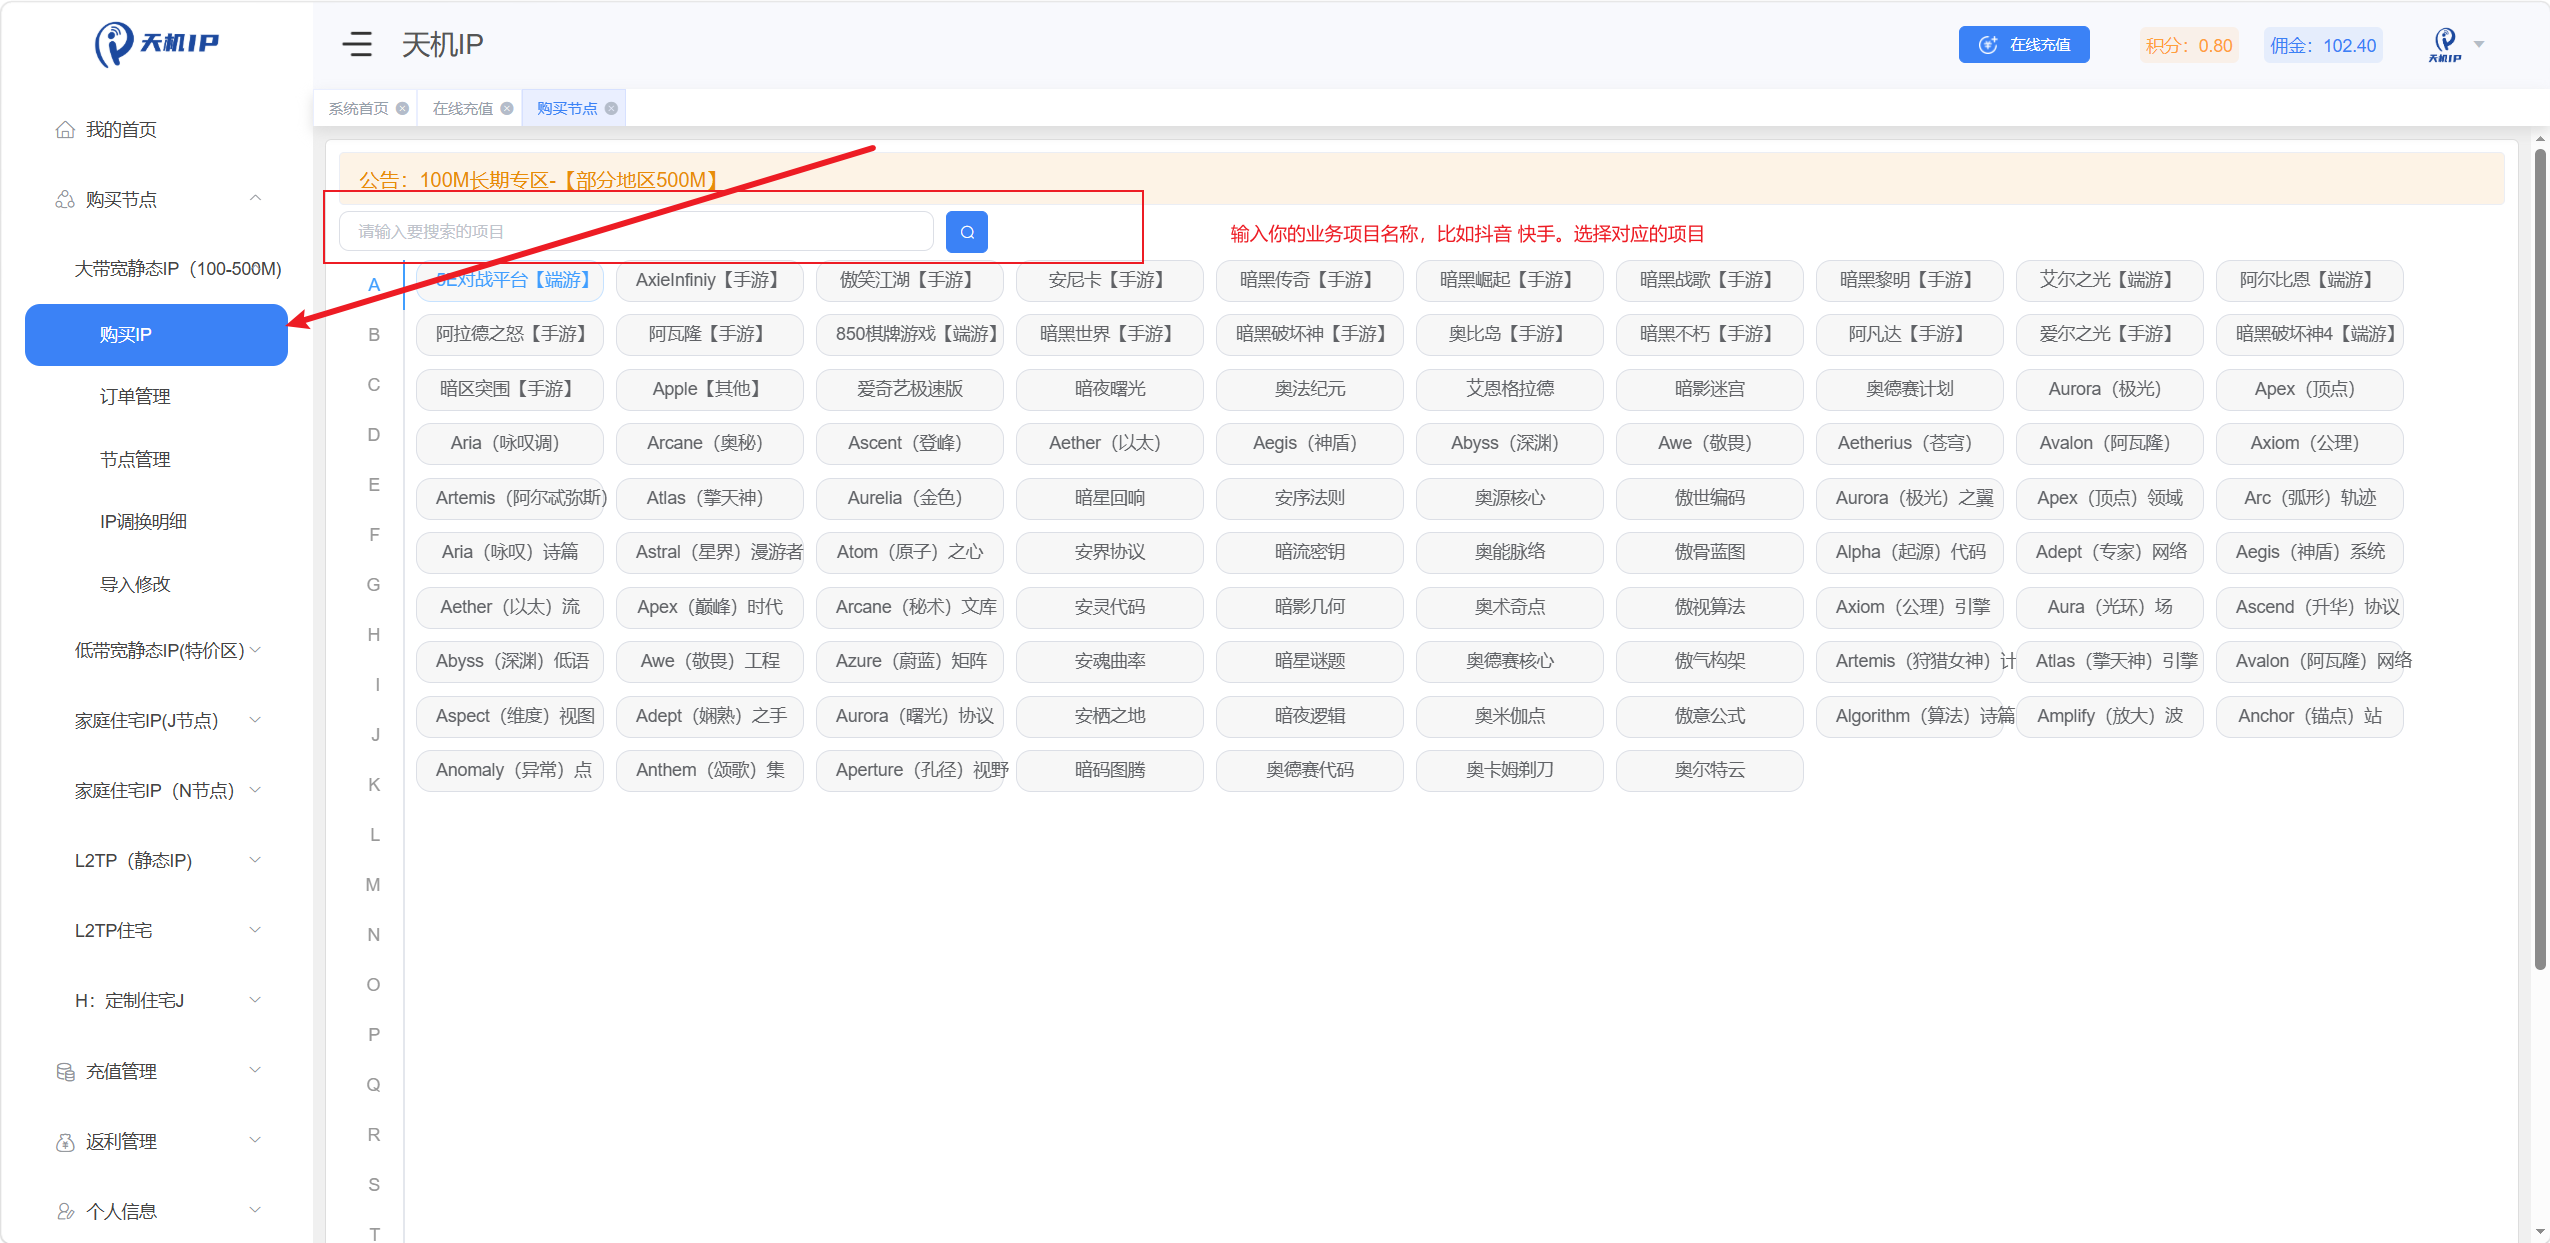Screen dimensions: 2550x1243
Task: Pick the 暗码图腾 project
Action: click(x=1110, y=771)
